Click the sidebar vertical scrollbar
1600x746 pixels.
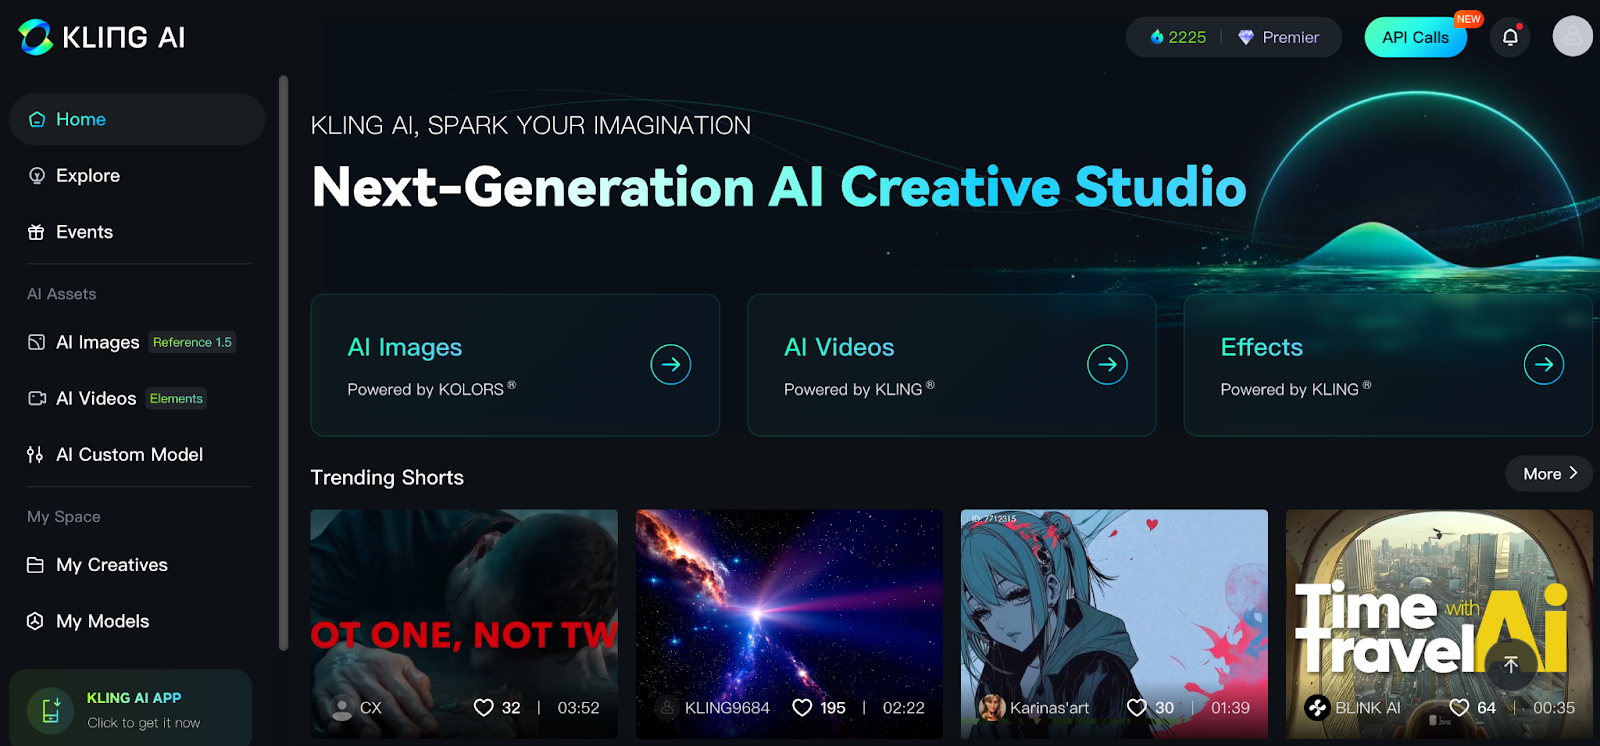283,362
